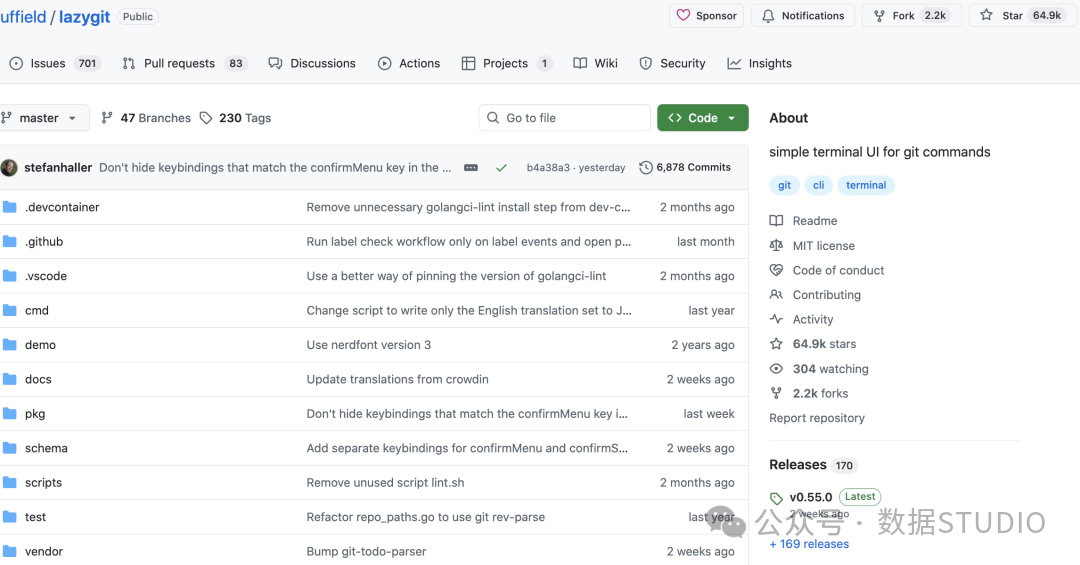Viewport: 1080px width, 565px height.
Task: Open the Issues tab
Action: pyautogui.click(x=54, y=63)
